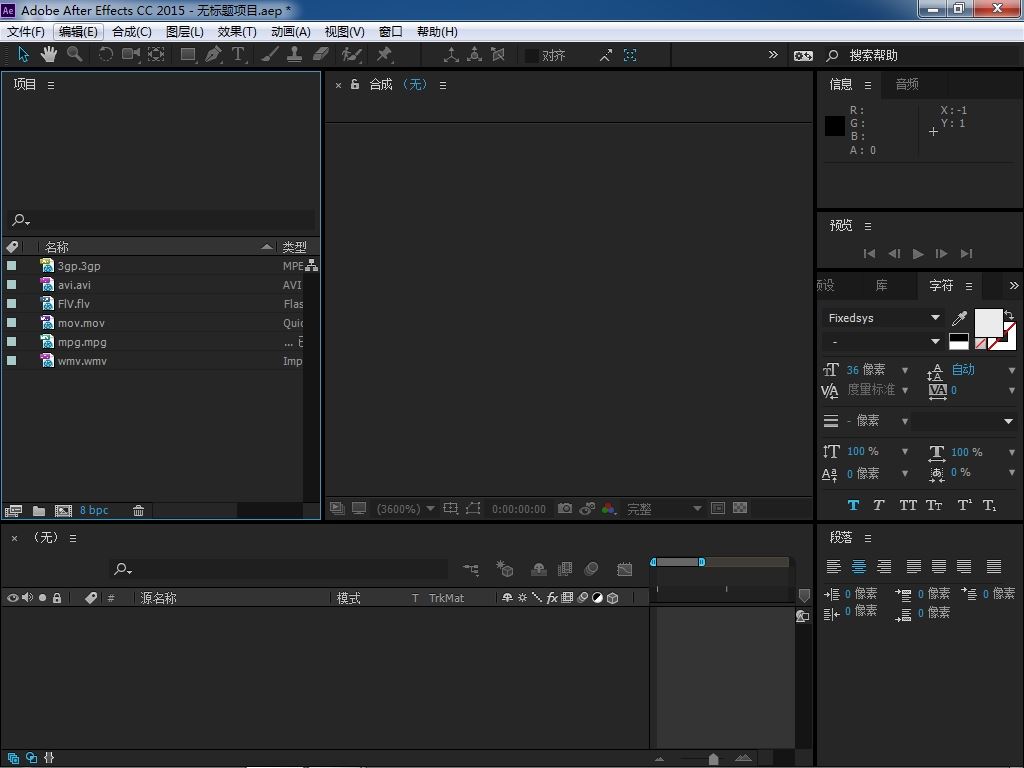Select the Pan Behind anchor tool
1024x768 pixels.
point(156,55)
